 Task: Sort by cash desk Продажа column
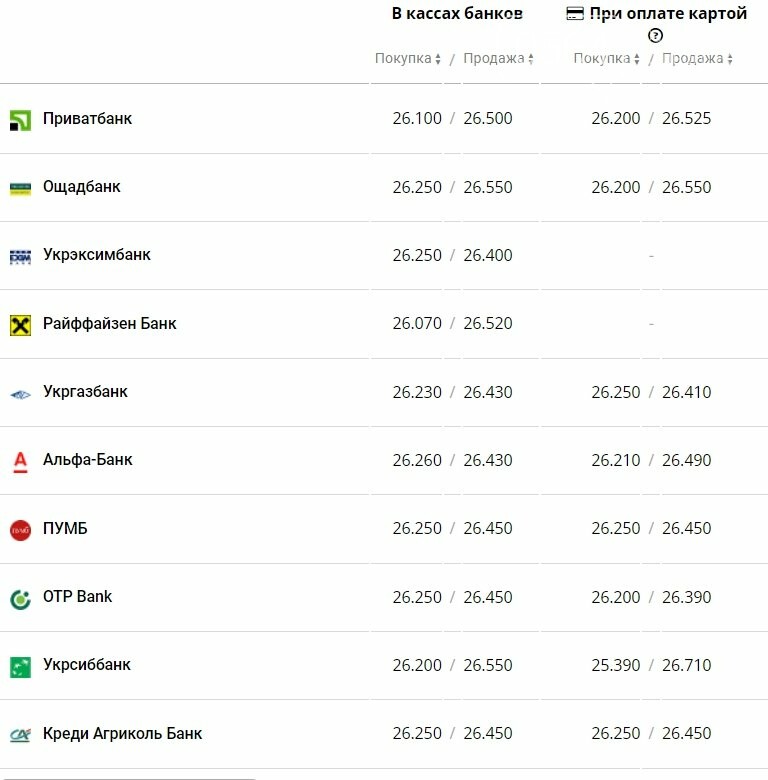click(498, 59)
